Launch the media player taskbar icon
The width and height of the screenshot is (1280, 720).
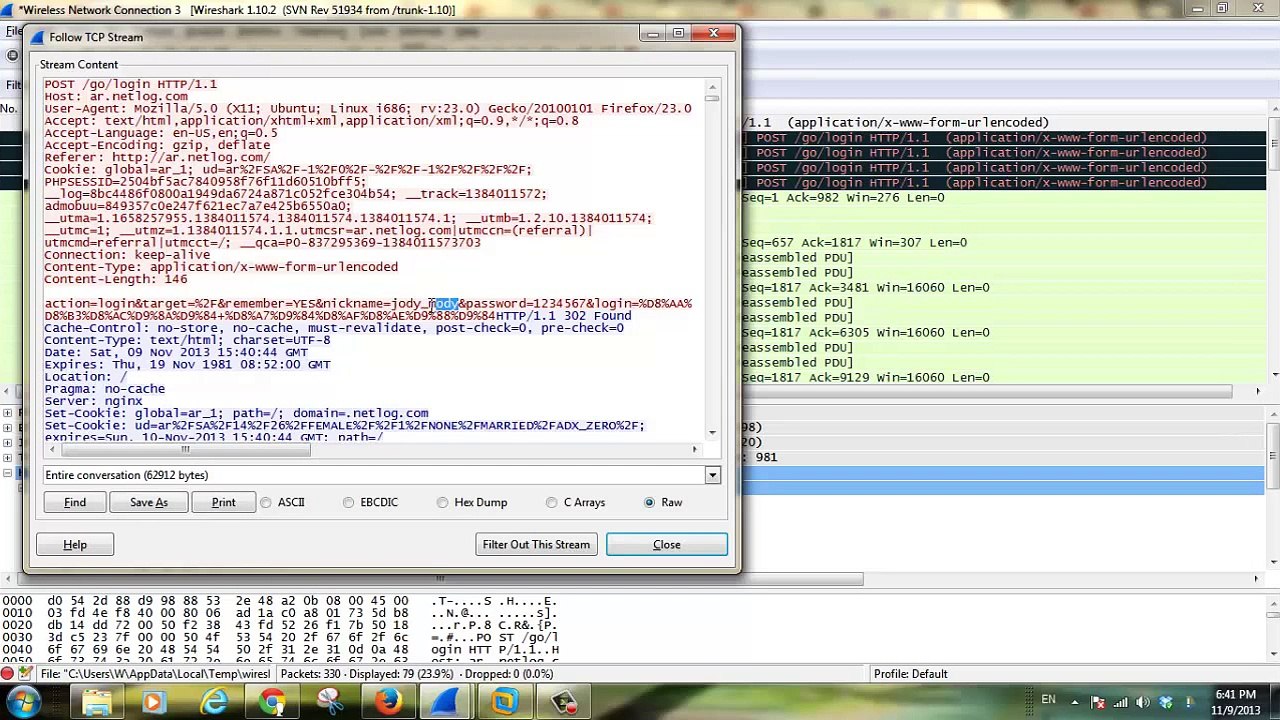[x=153, y=702]
